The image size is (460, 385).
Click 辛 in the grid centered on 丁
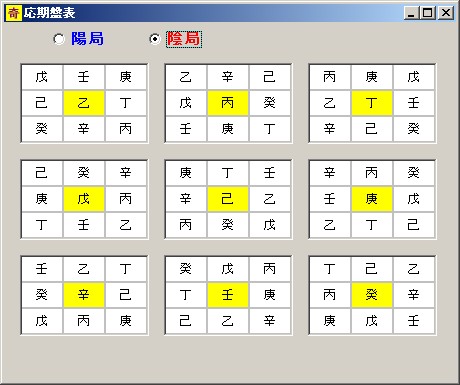[330, 129]
